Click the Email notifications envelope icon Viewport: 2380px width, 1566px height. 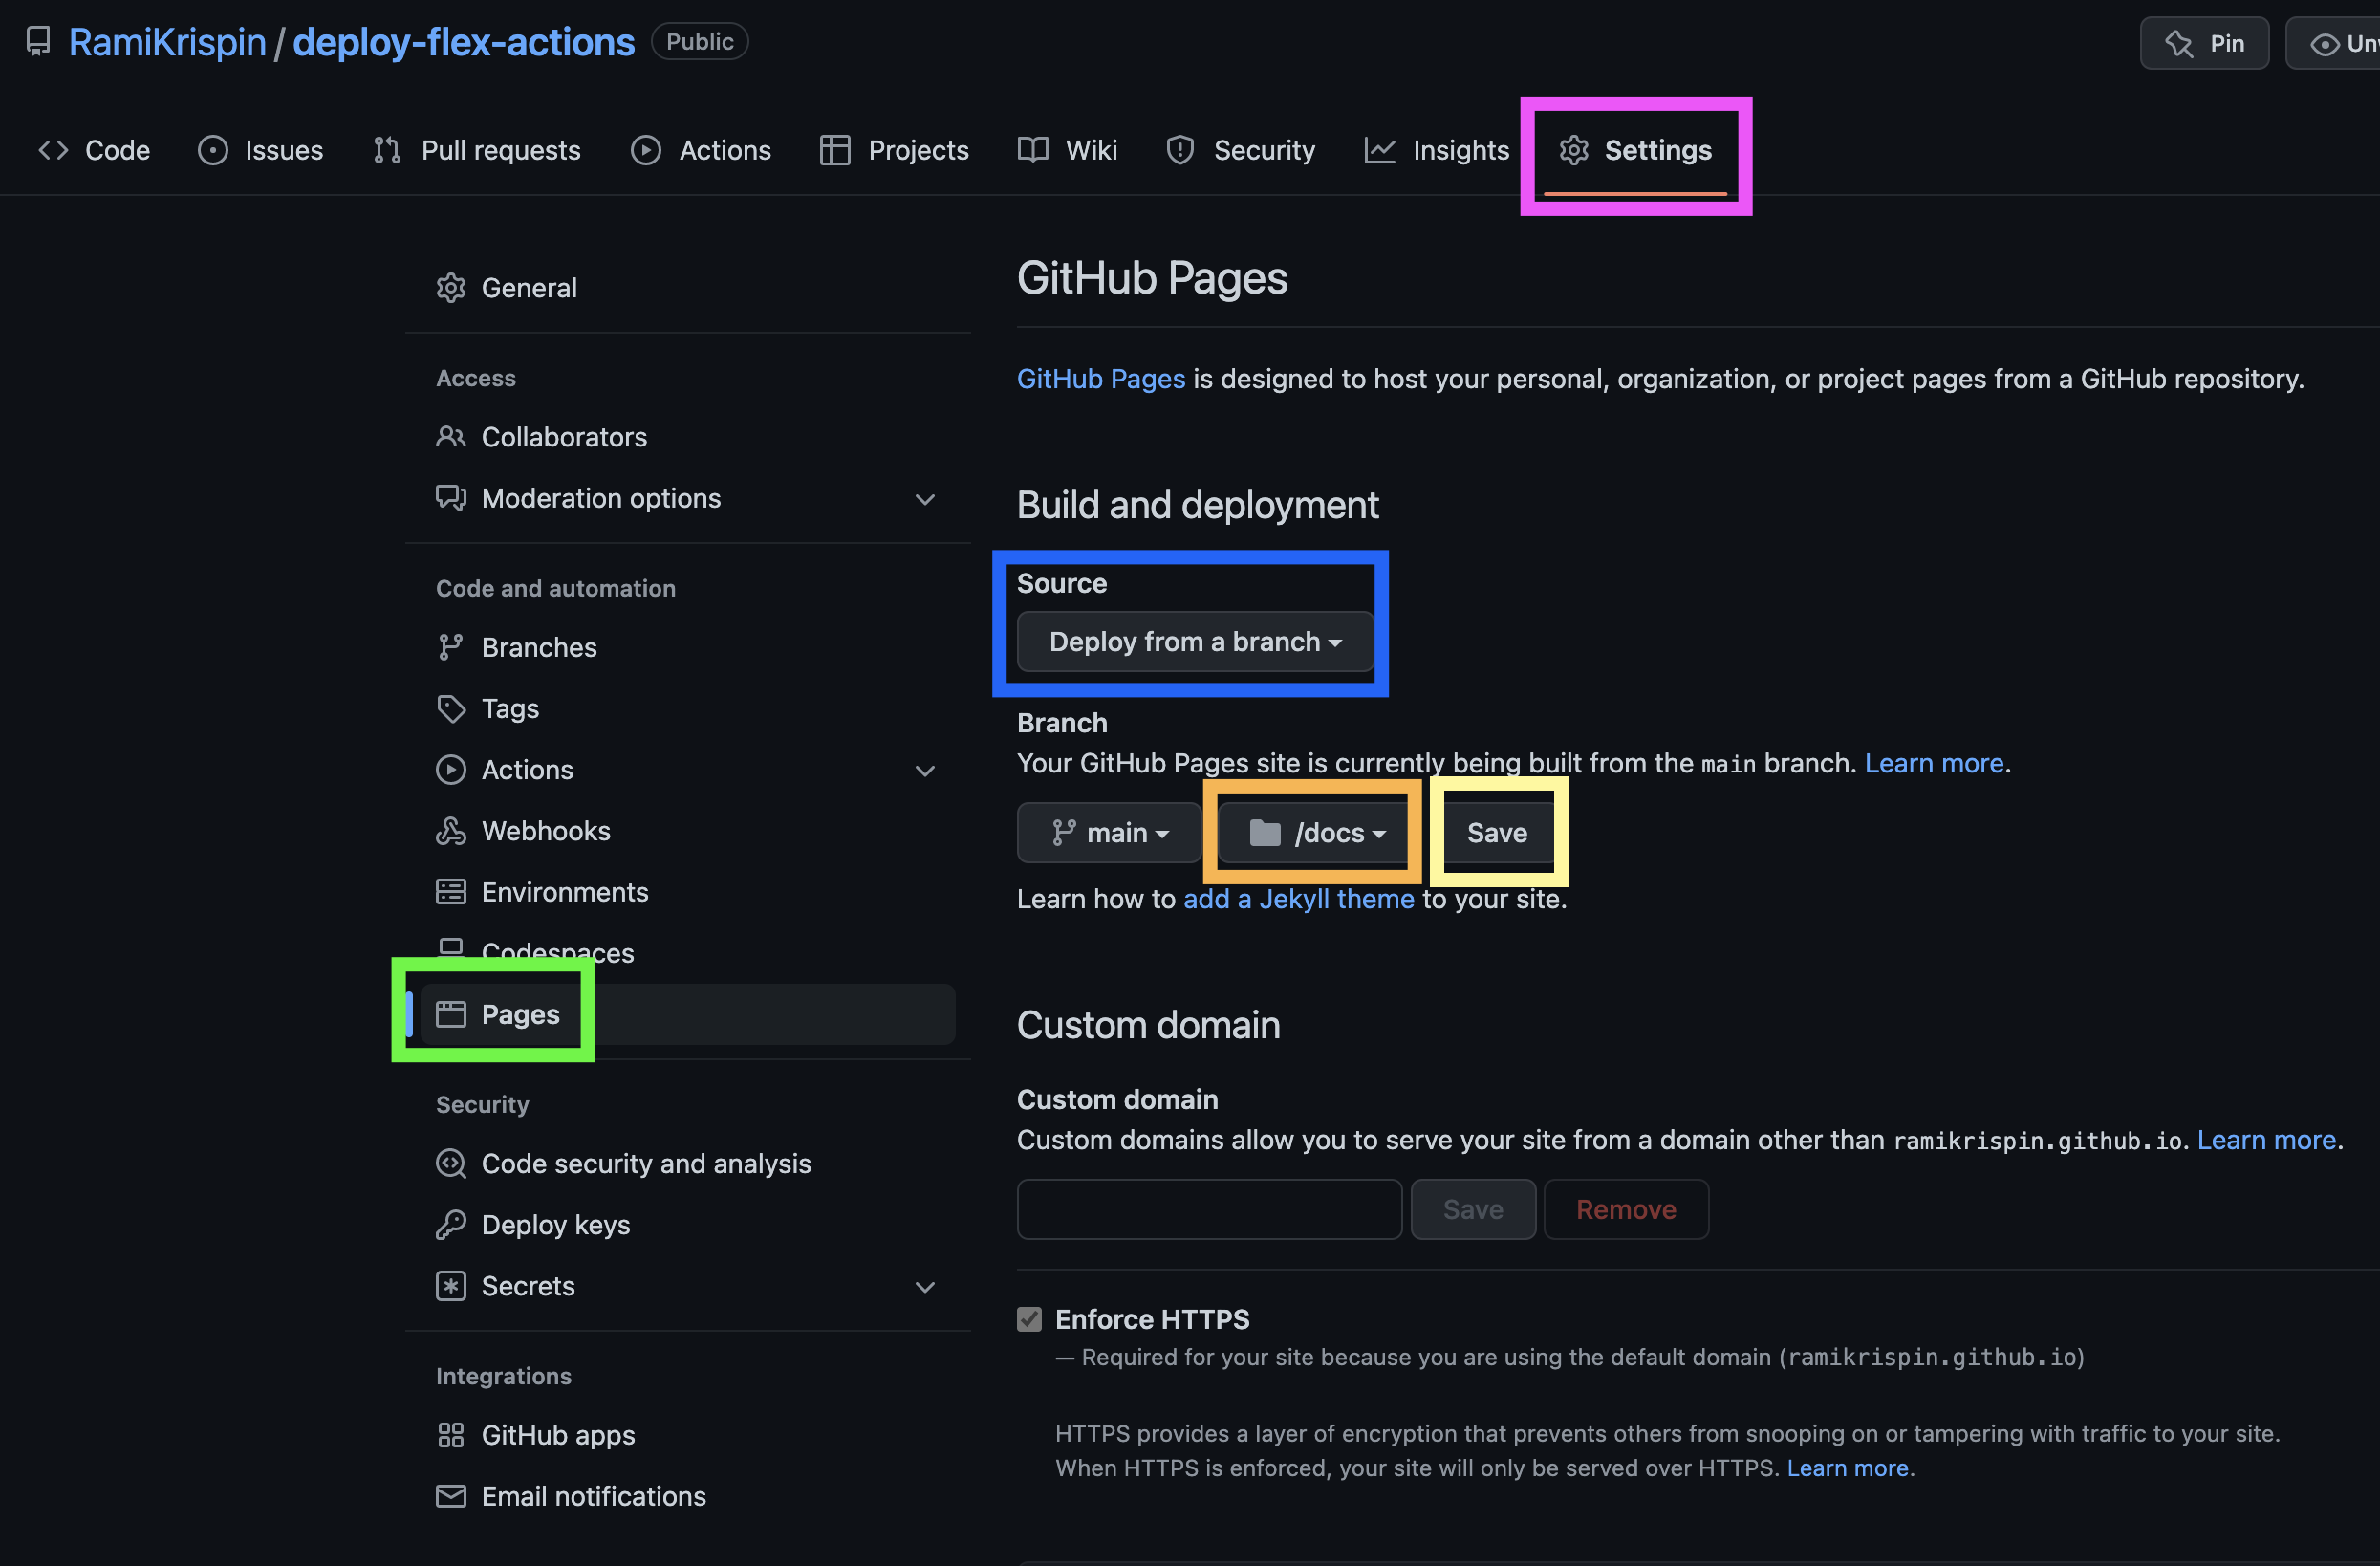(x=451, y=1496)
